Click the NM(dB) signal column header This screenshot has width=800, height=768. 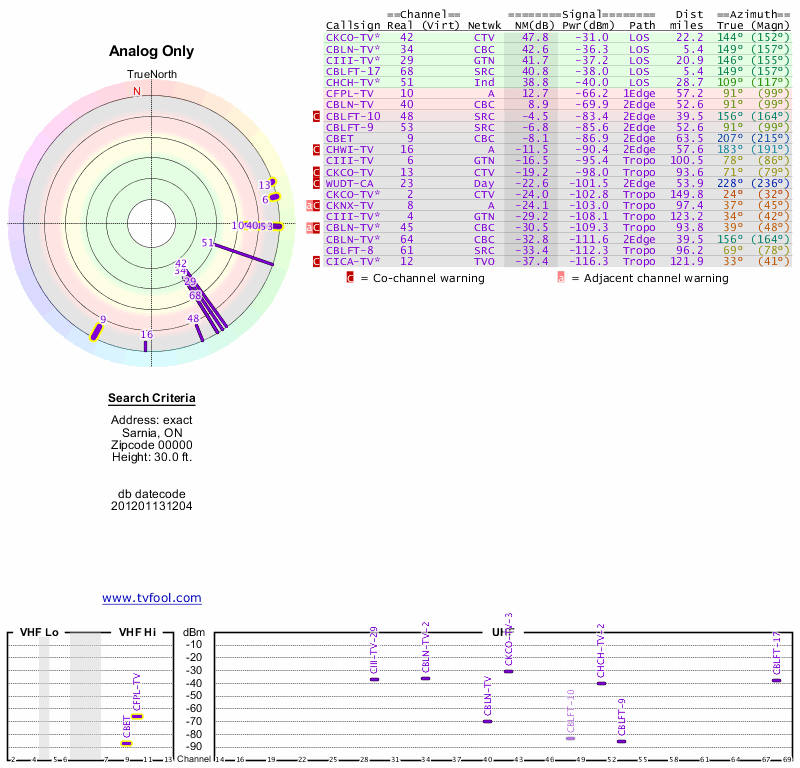click(x=527, y=25)
